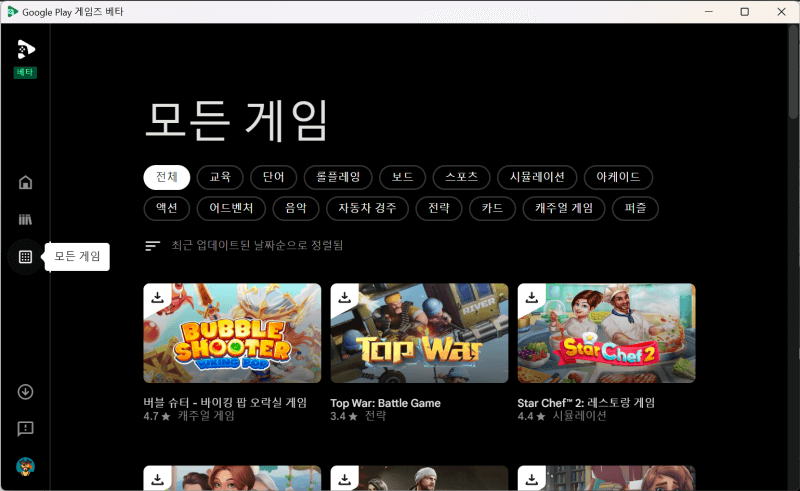Select the All Games grid icon
Viewport: 800px width, 491px height.
[25, 257]
